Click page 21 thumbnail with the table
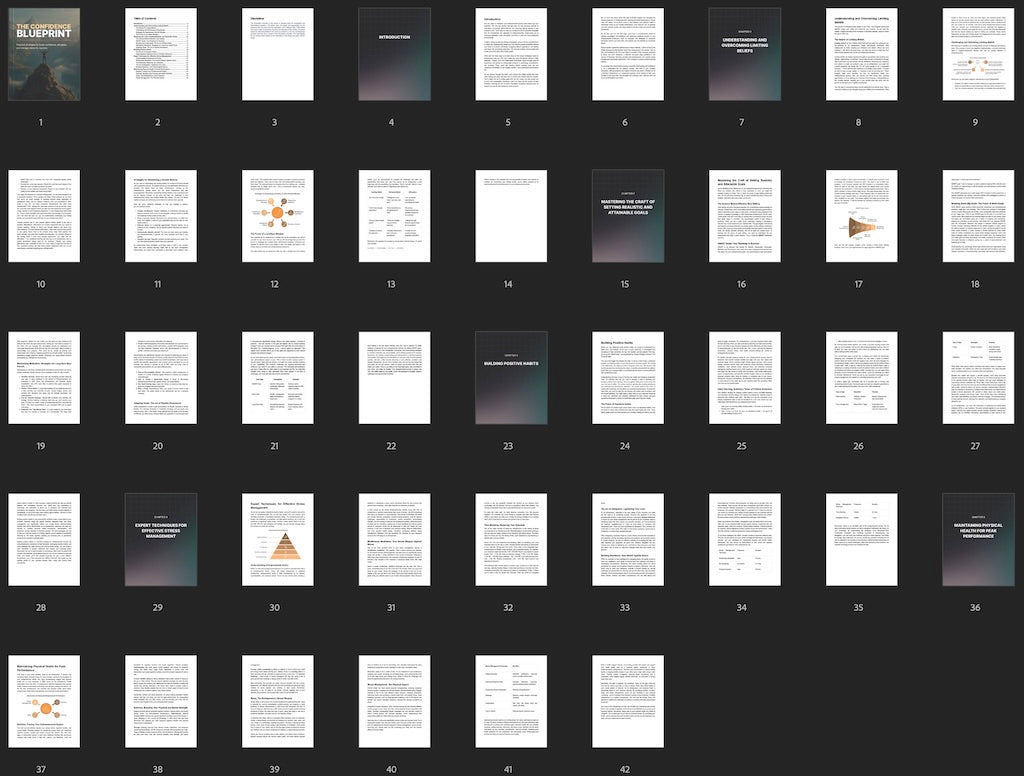 [274, 378]
